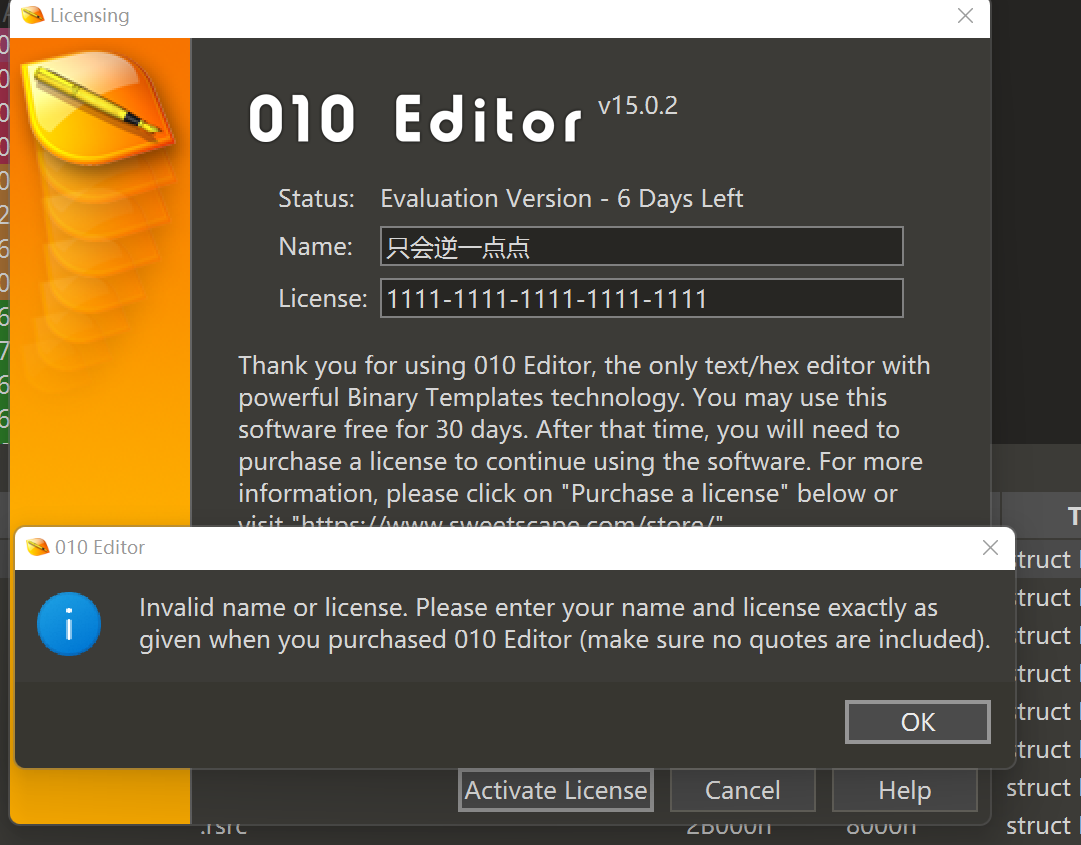Image resolution: width=1081 pixels, height=845 pixels.
Task: Click the Evaluation Version status text
Action: (561, 198)
